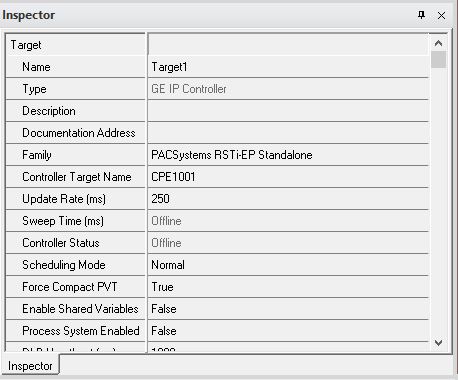
Task: Click the scrollbar up arrow
Action: tap(438, 43)
